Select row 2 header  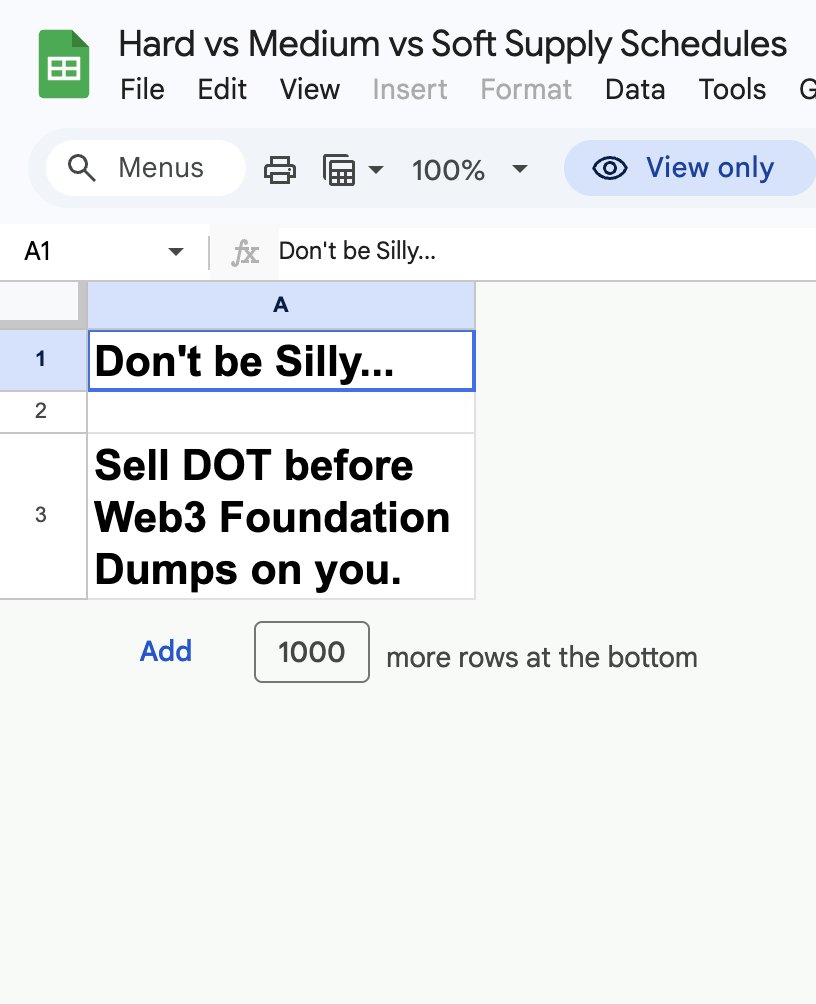click(x=41, y=411)
